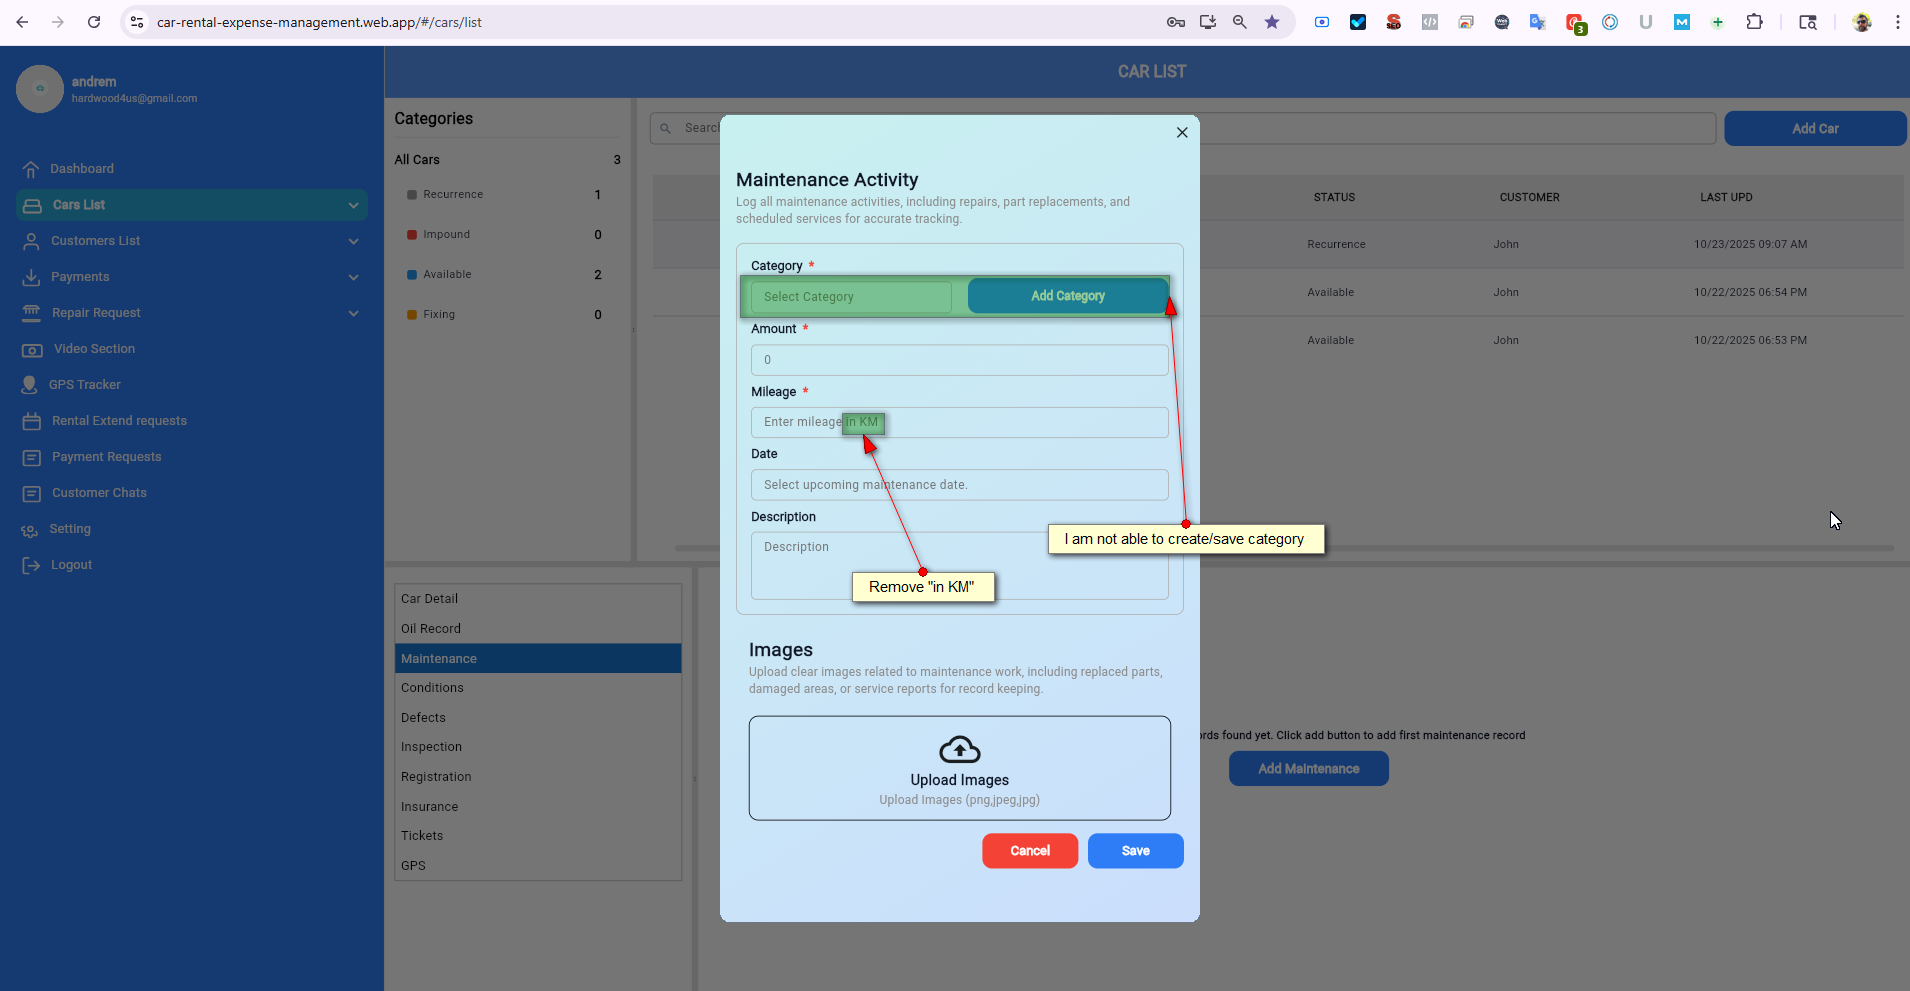This screenshot has width=1910, height=991.
Task: Open the Insurance tab
Action: coord(430,807)
